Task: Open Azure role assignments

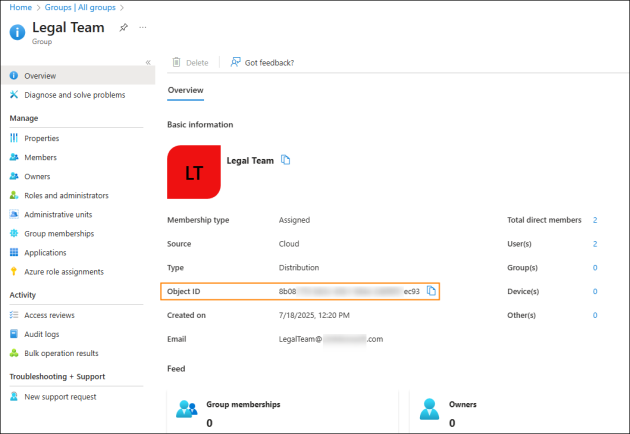Action: (x=64, y=272)
